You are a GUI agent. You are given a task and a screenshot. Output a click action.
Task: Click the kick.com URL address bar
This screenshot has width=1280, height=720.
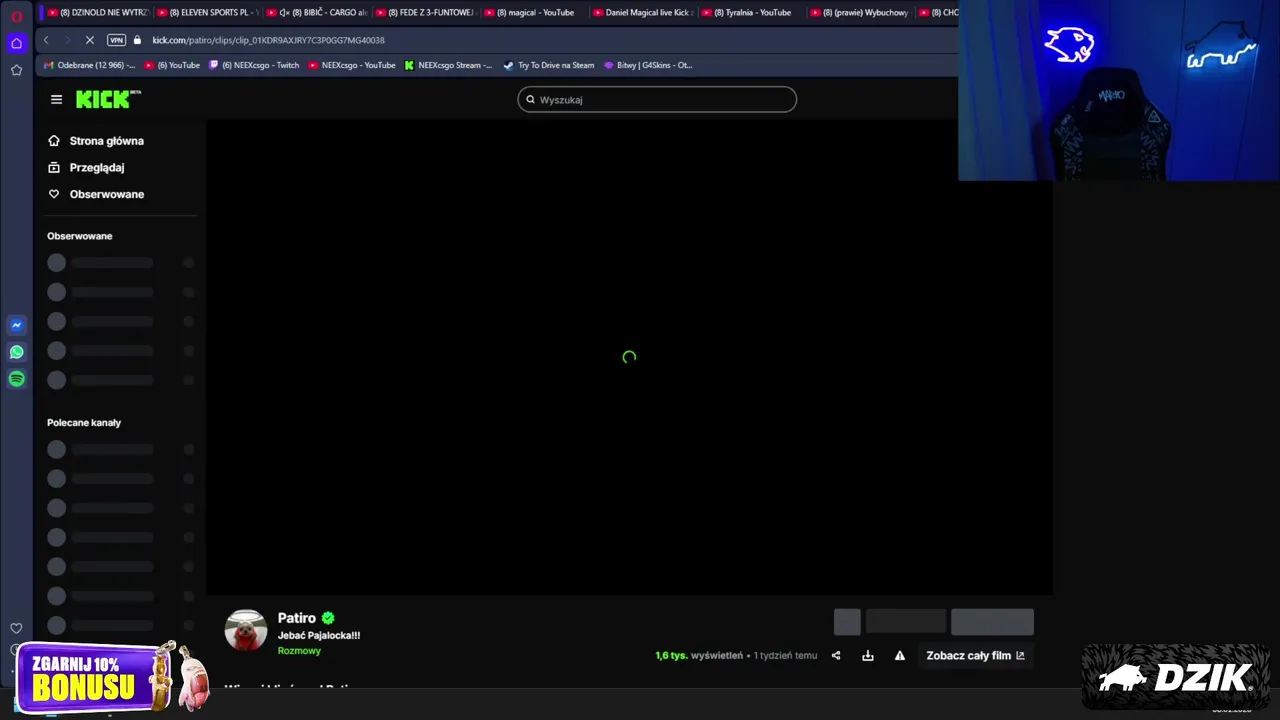click(x=268, y=40)
